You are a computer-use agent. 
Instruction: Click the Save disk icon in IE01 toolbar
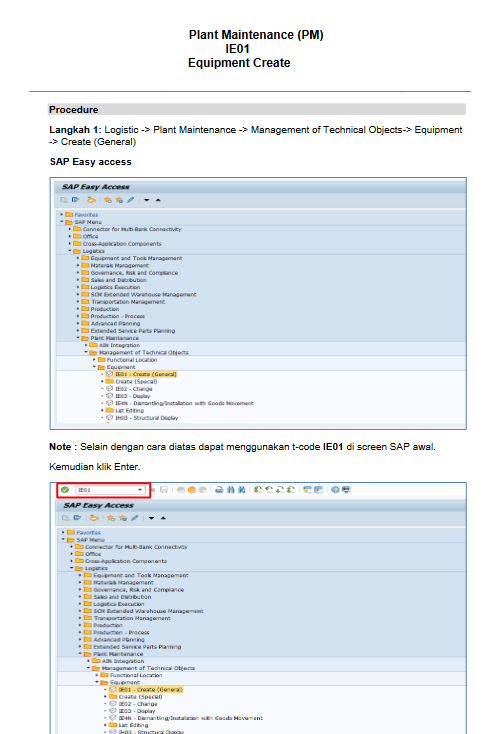click(164, 490)
